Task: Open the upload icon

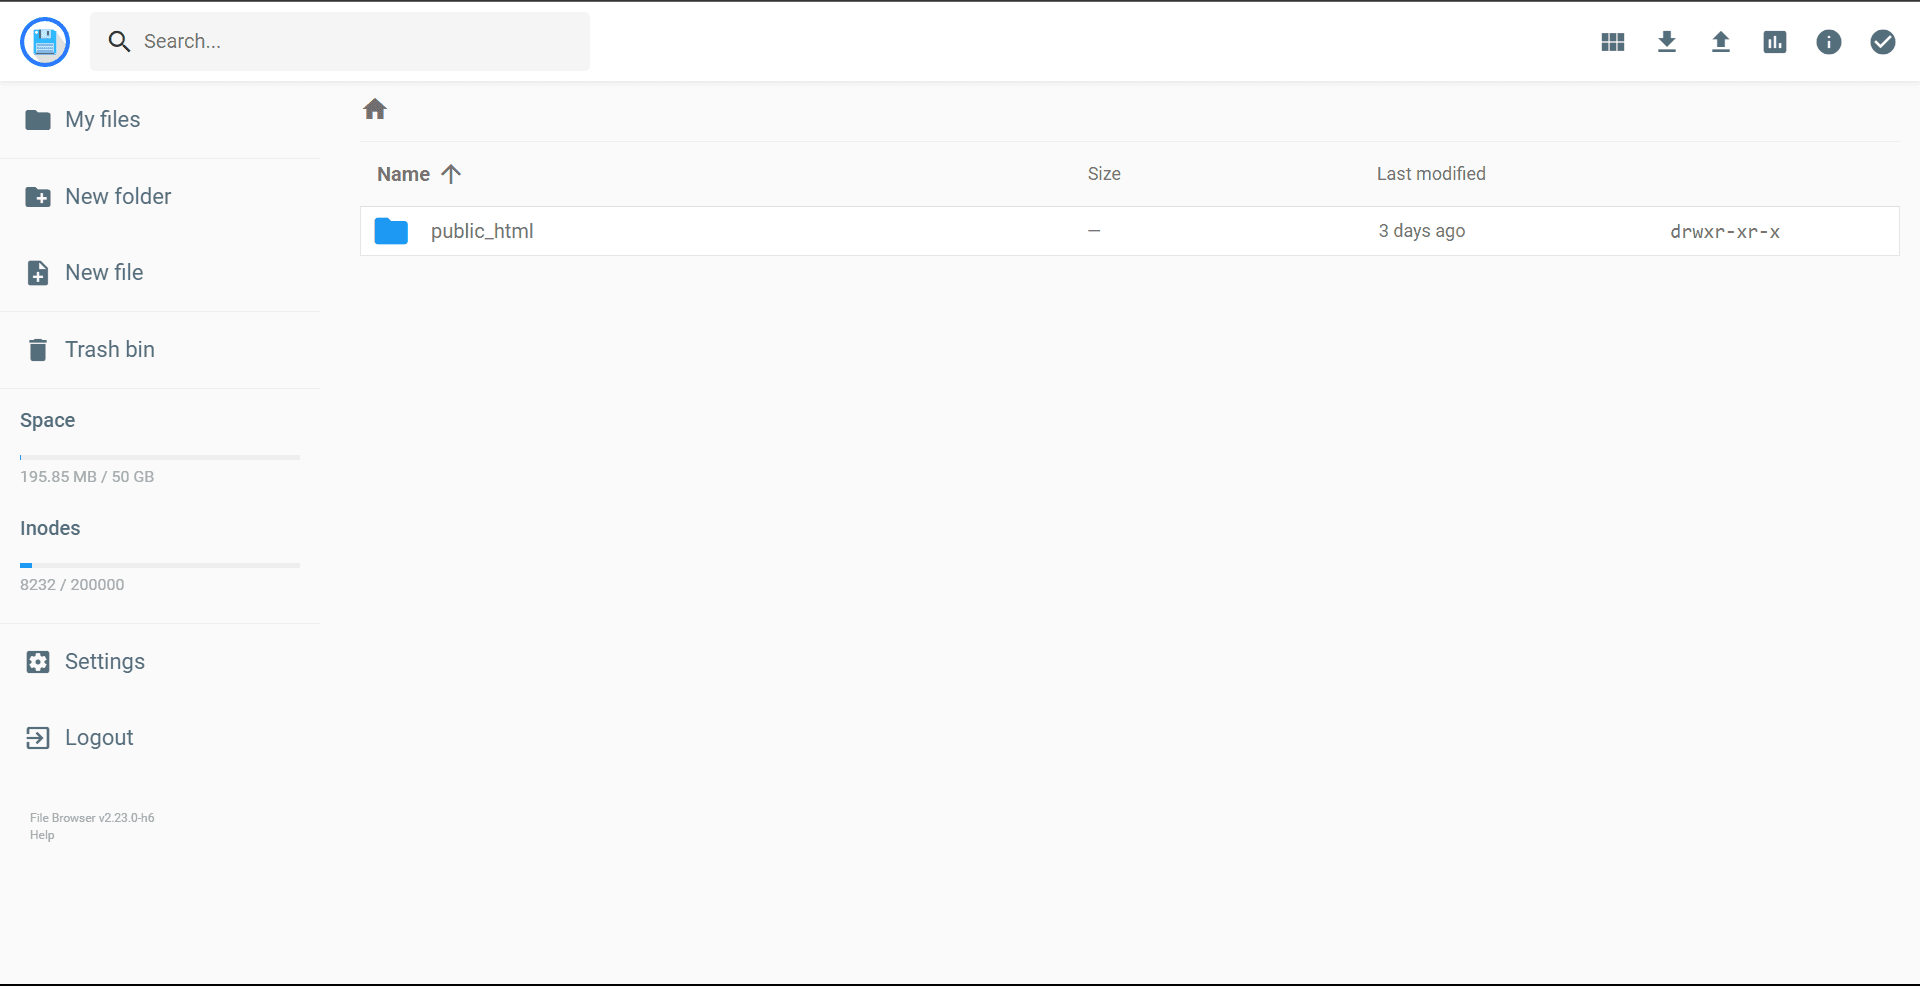Action: click(x=1721, y=42)
